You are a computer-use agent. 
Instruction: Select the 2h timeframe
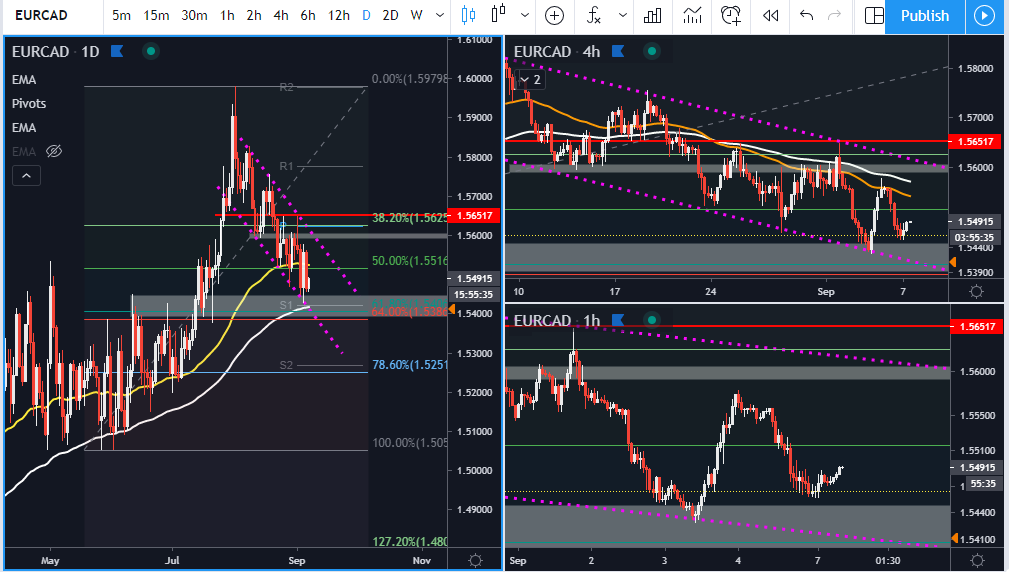(x=254, y=15)
